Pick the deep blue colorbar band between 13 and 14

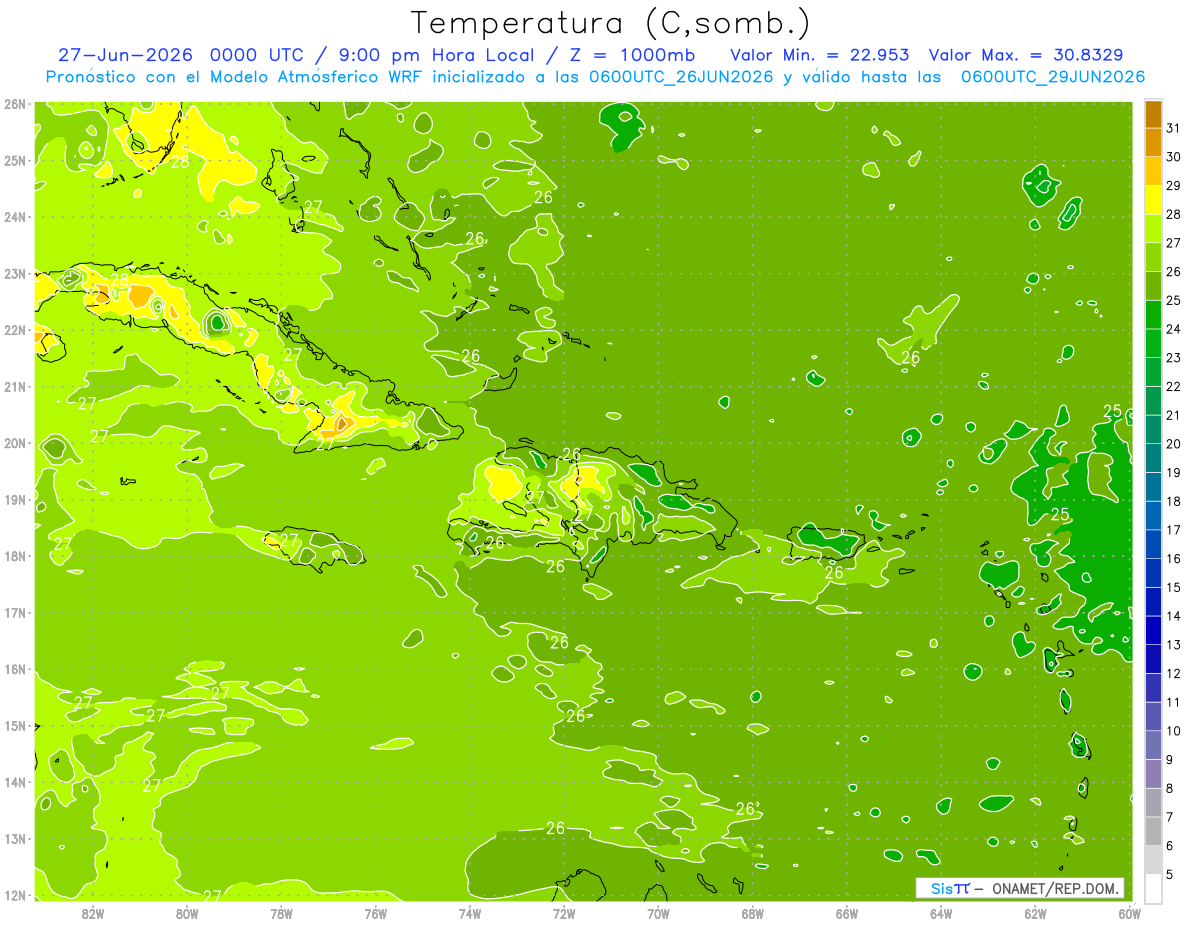(x=1153, y=630)
